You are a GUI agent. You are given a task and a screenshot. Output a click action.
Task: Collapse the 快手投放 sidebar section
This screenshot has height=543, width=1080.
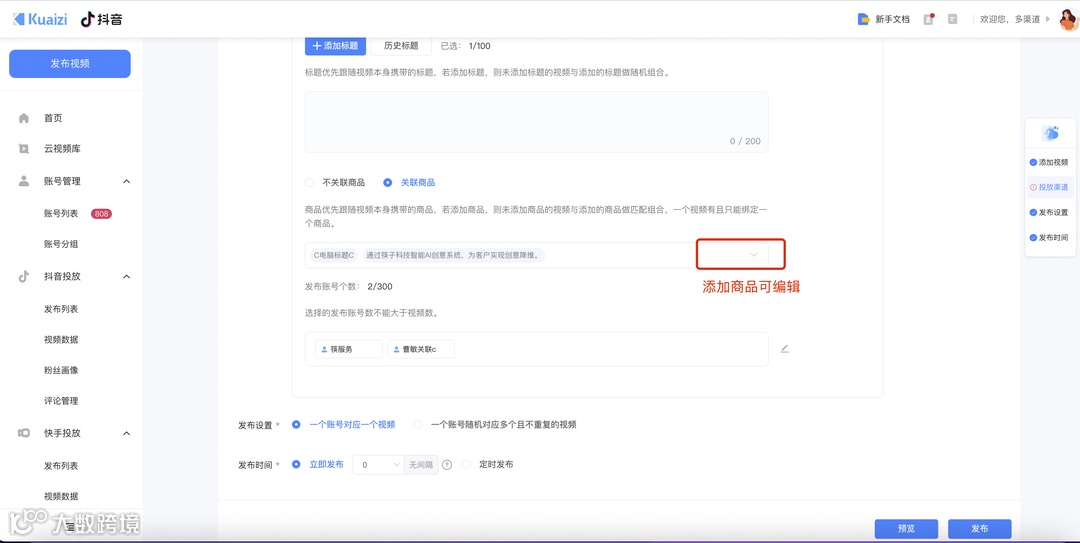[127, 433]
